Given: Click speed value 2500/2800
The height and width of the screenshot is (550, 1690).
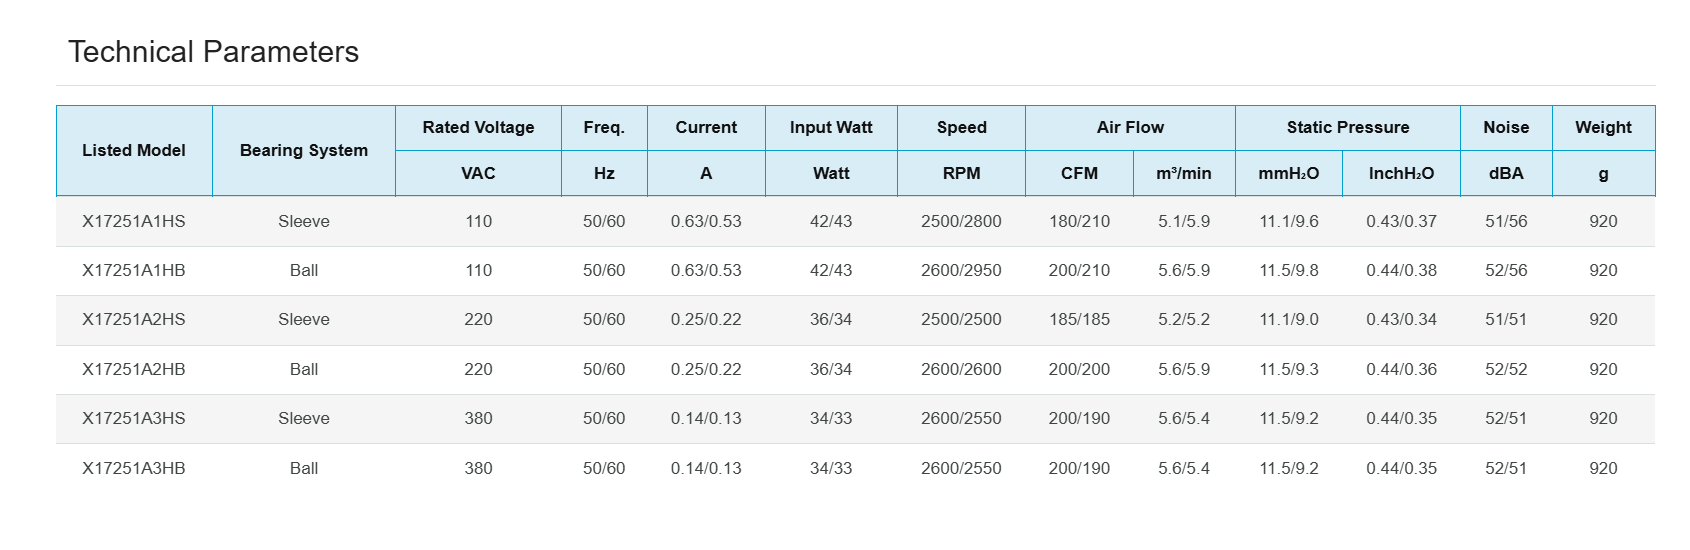Looking at the screenshot, I should (961, 221).
